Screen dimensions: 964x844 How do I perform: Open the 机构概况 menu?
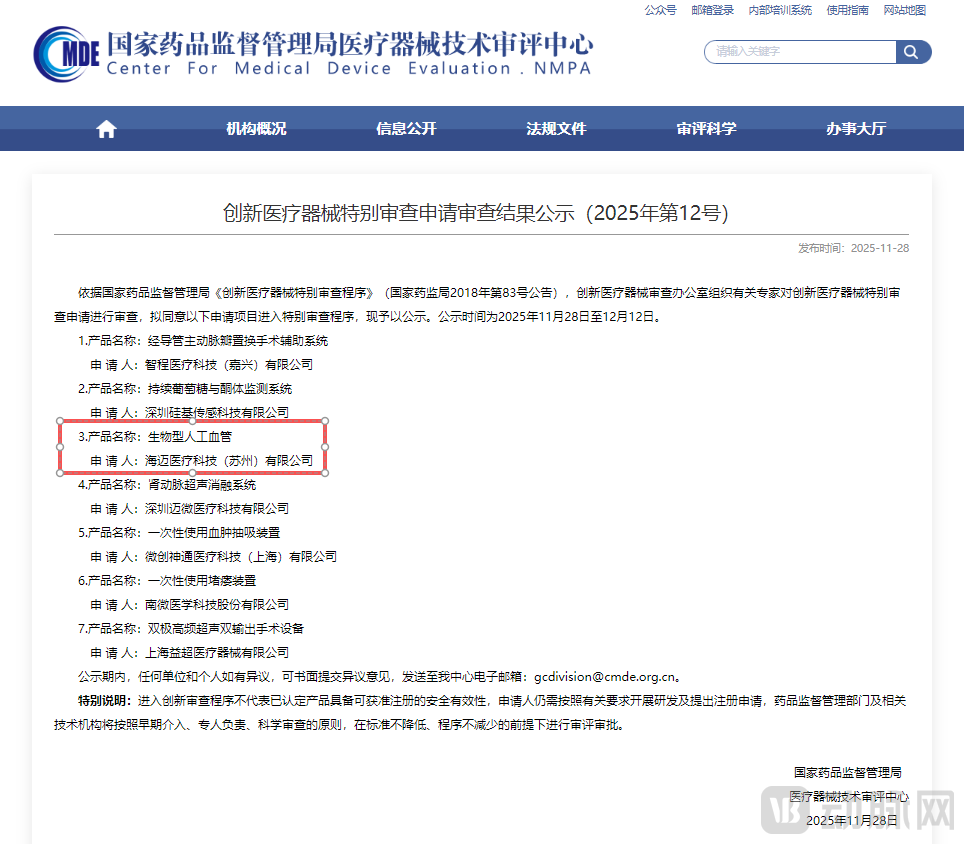click(x=256, y=128)
